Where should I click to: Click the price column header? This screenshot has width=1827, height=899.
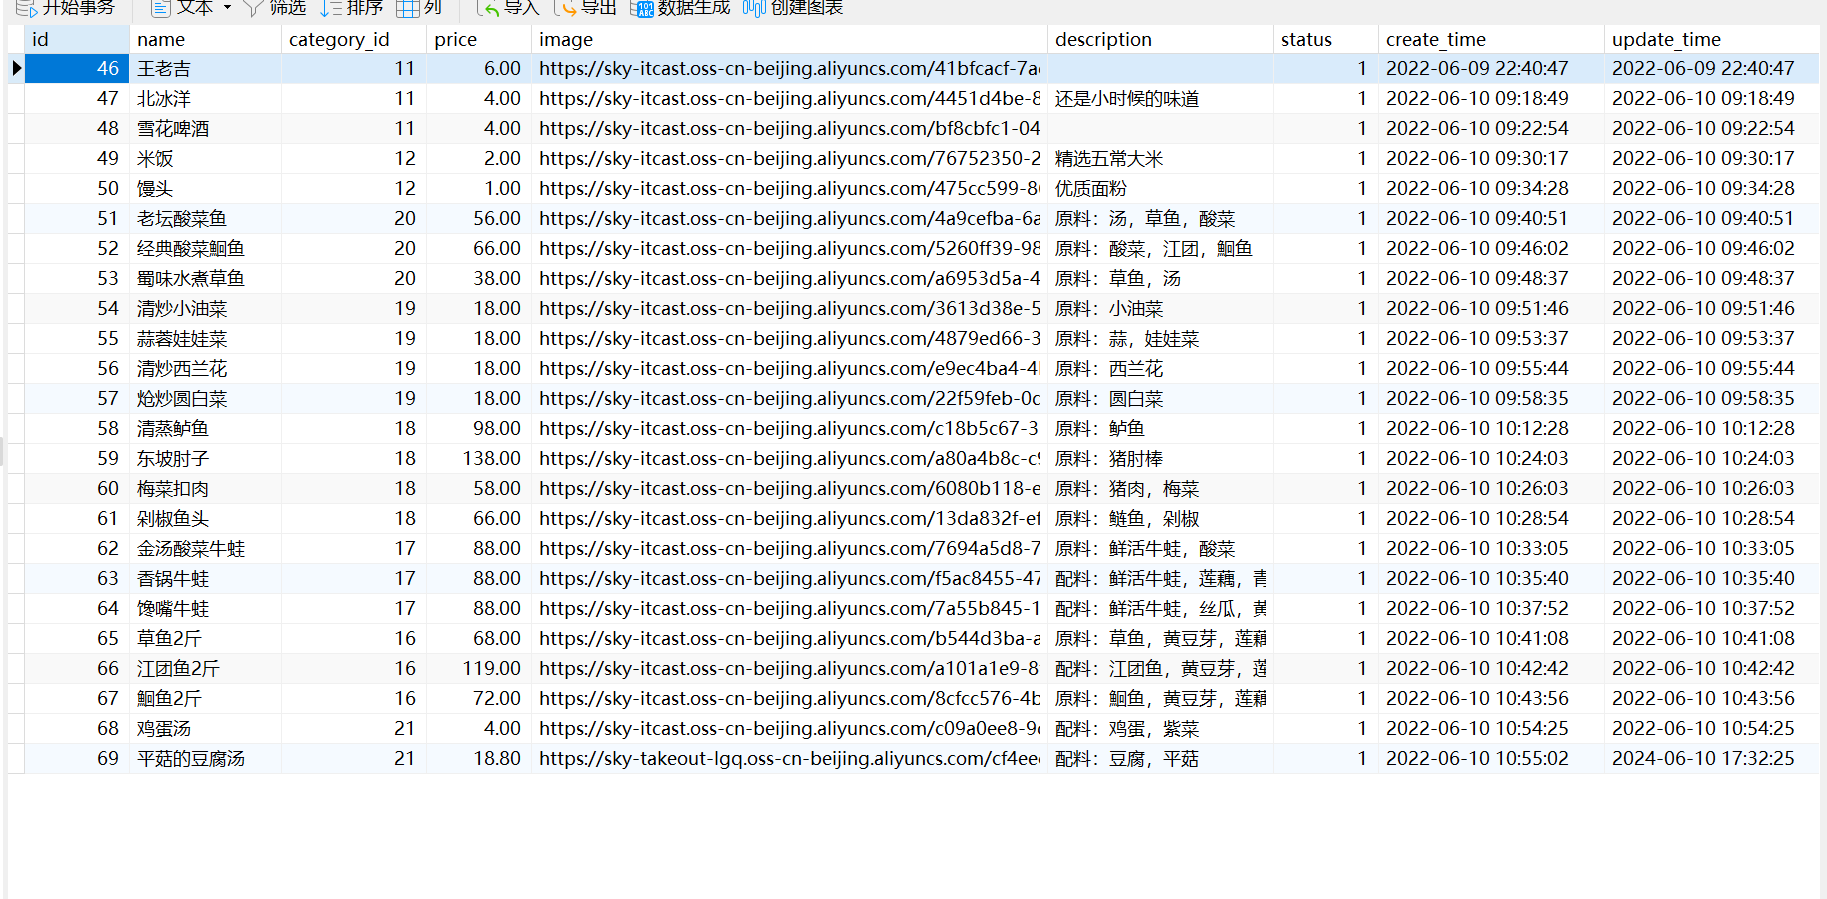(x=479, y=39)
